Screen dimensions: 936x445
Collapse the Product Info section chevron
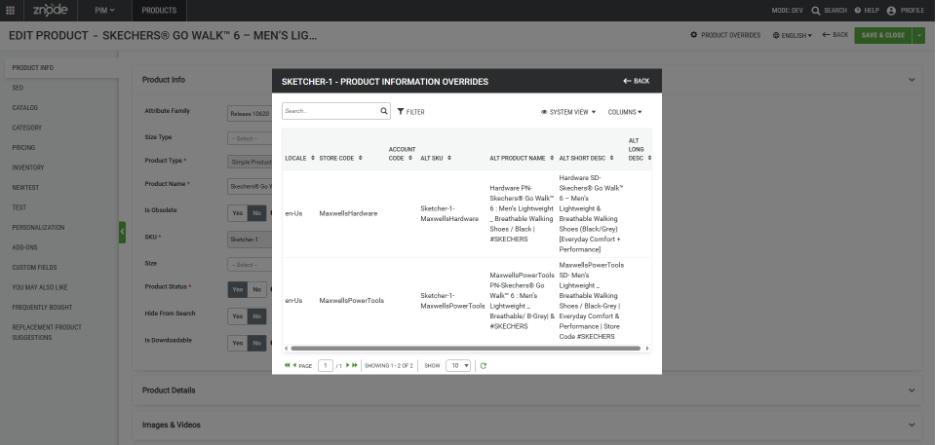[912, 79]
